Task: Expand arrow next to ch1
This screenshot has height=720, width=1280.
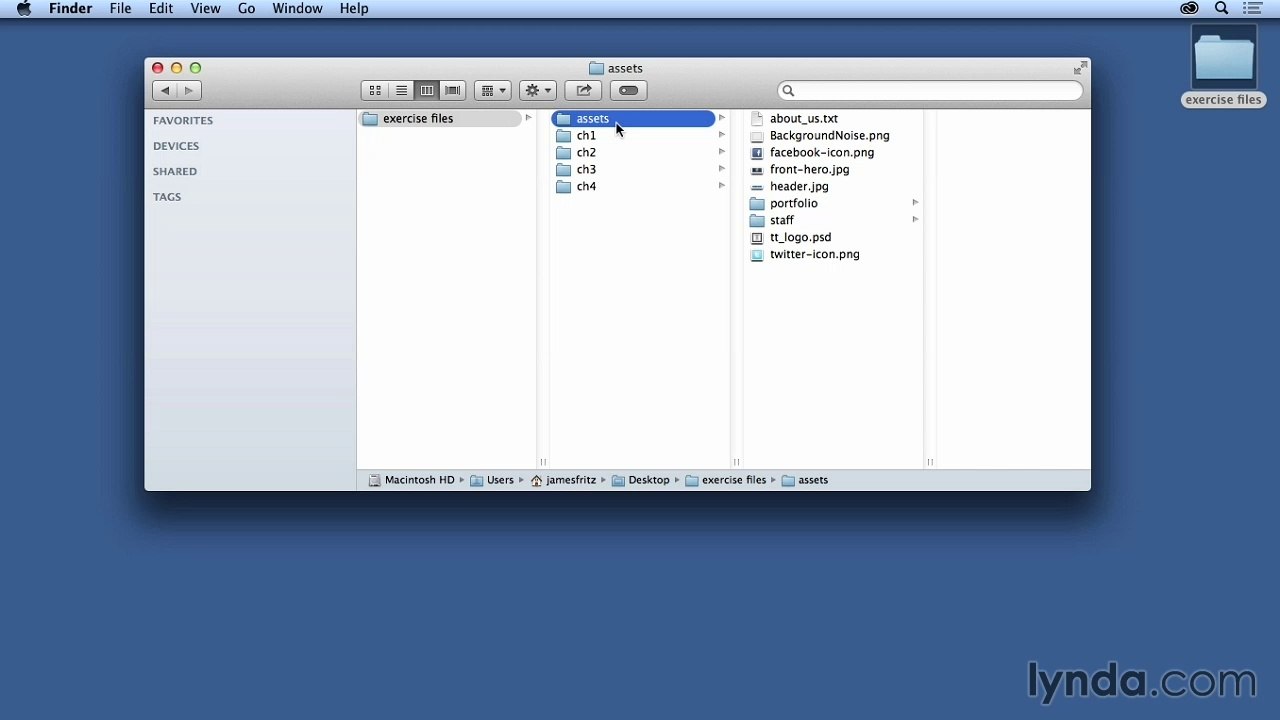Action: click(x=721, y=135)
